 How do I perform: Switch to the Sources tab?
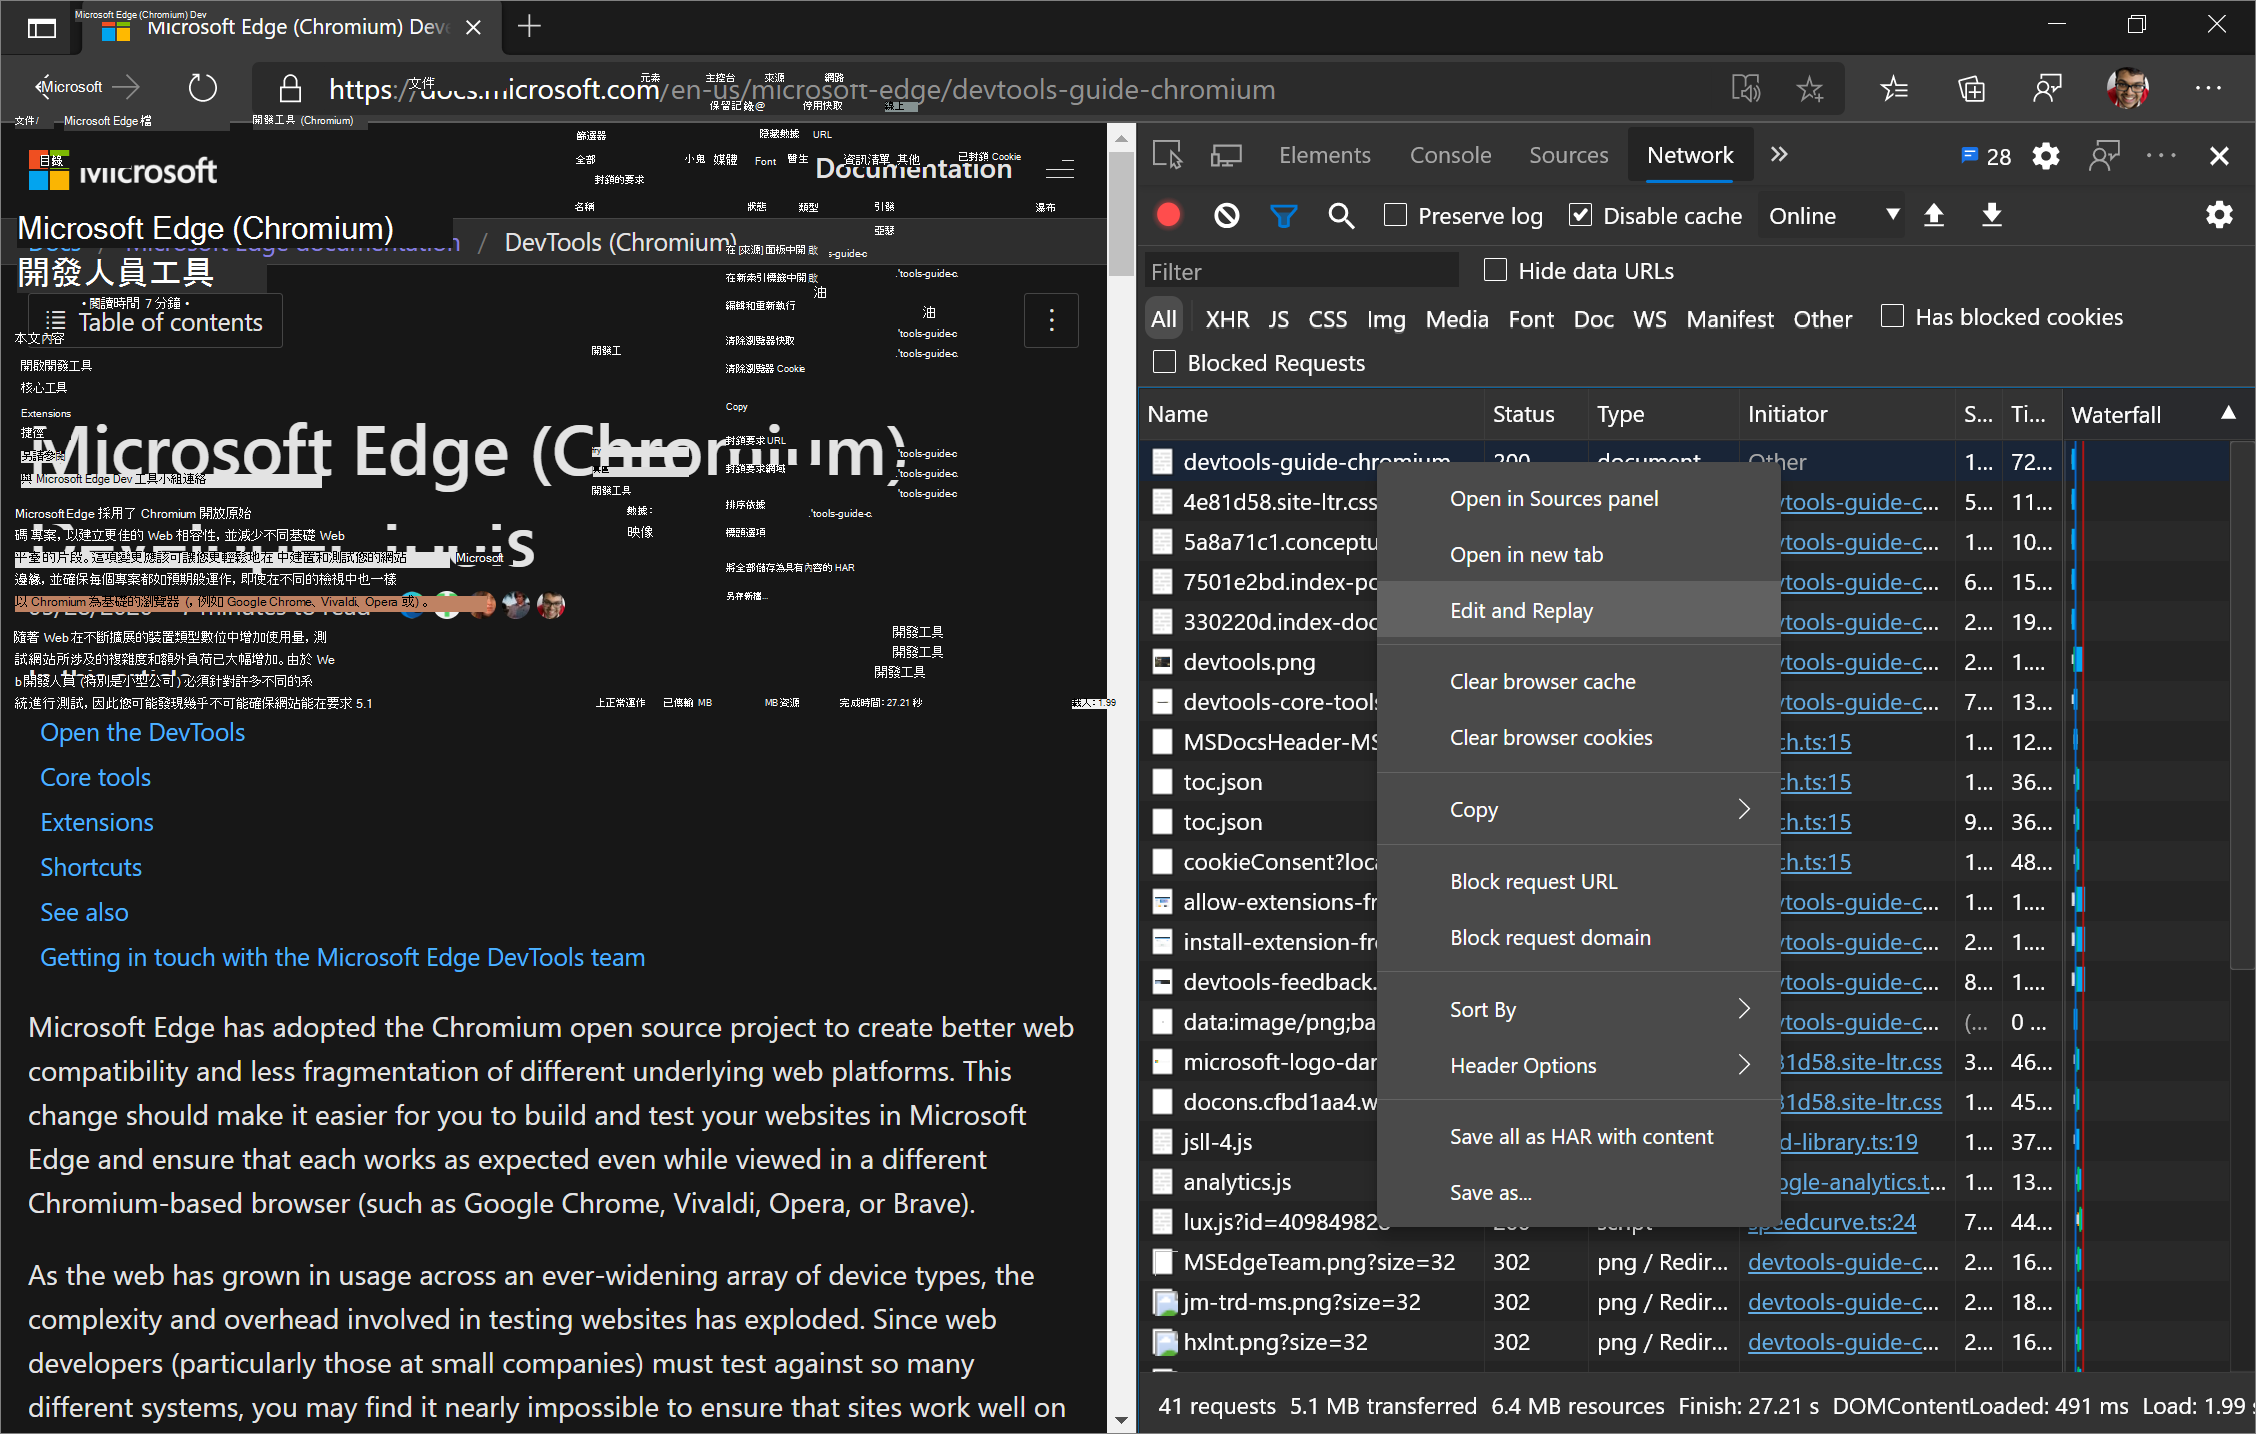coord(1568,155)
